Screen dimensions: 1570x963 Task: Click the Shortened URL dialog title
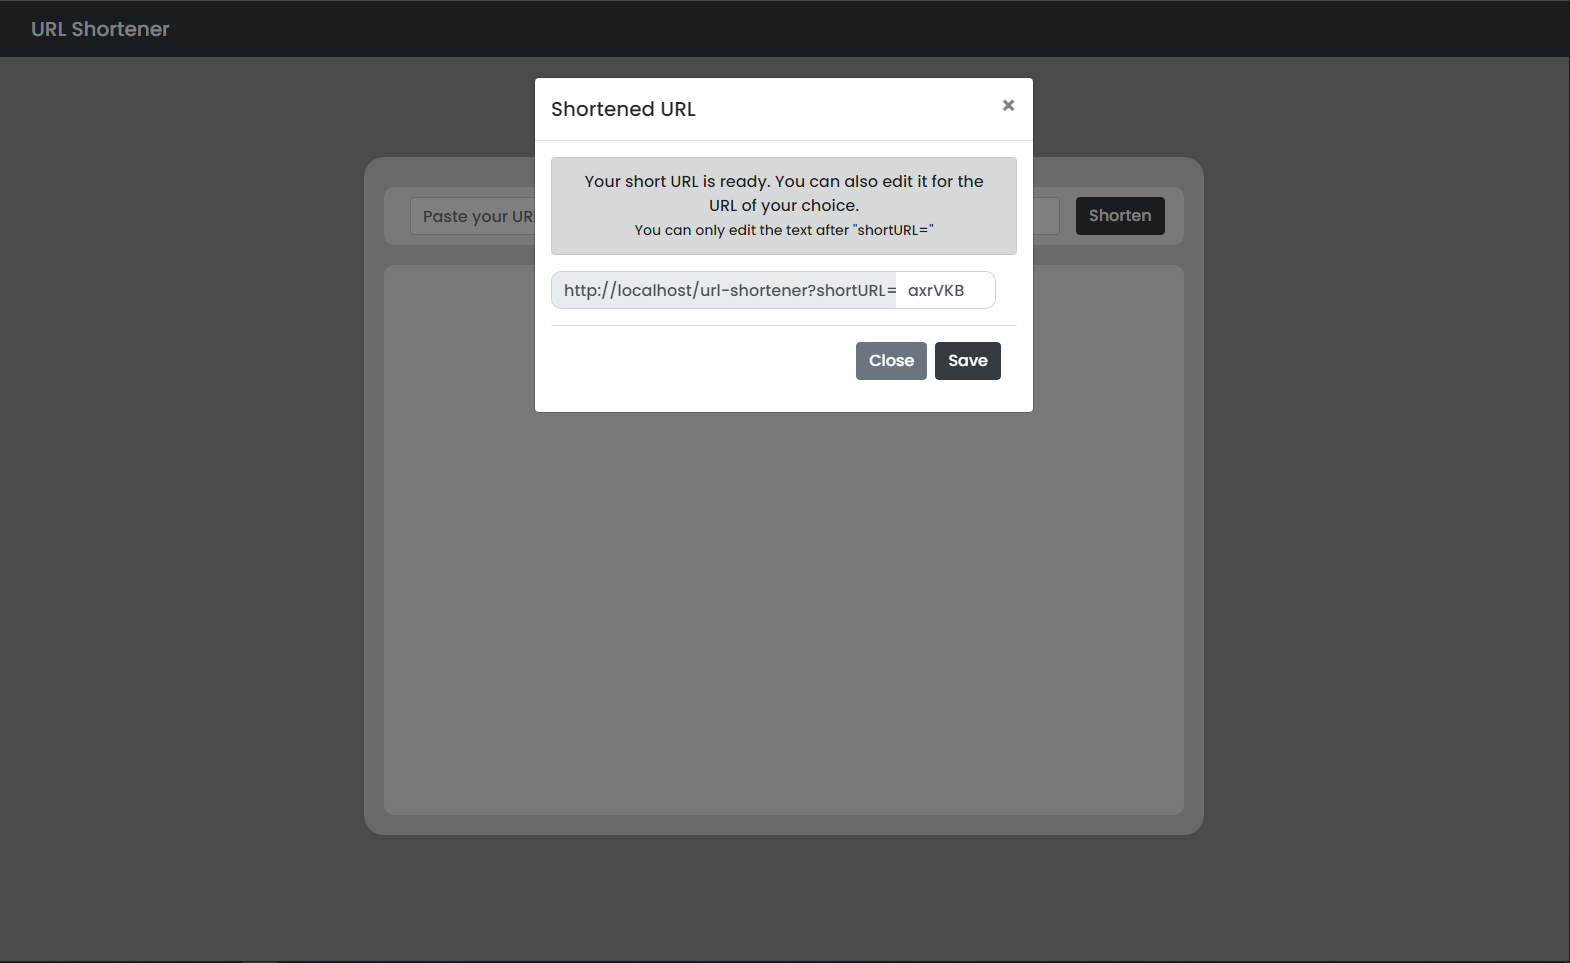(x=623, y=109)
